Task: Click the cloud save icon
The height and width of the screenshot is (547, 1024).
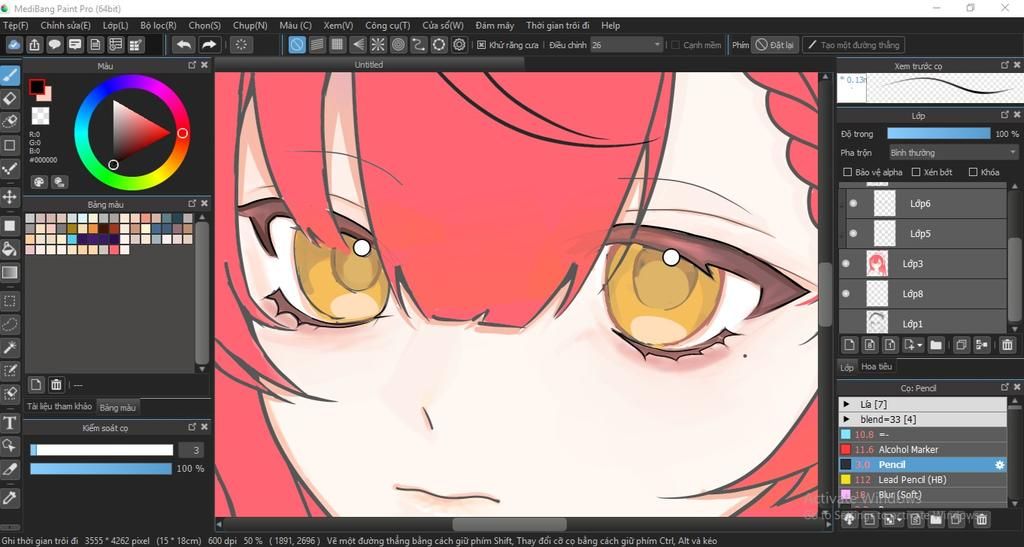Action: (x=14, y=44)
